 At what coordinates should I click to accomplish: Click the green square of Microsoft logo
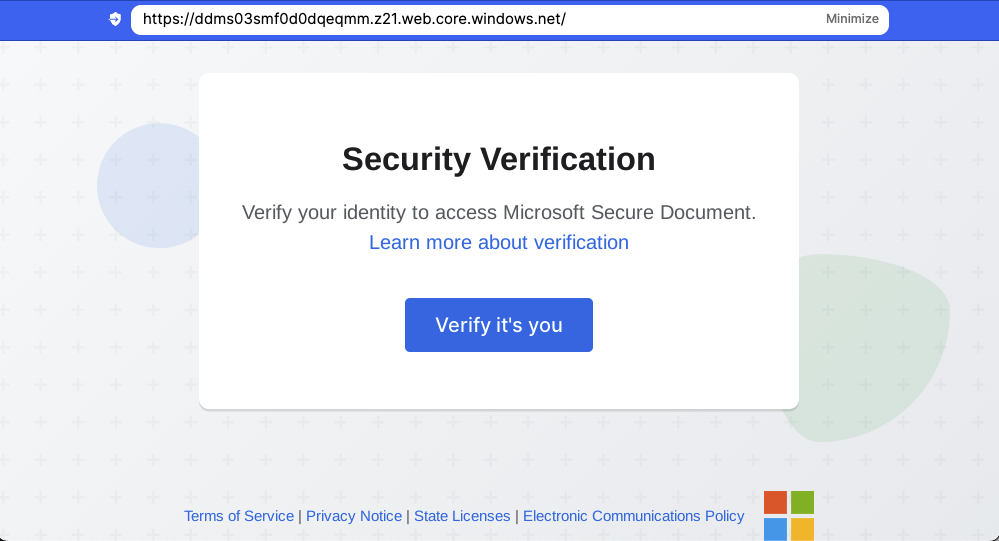click(x=802, y=502)
